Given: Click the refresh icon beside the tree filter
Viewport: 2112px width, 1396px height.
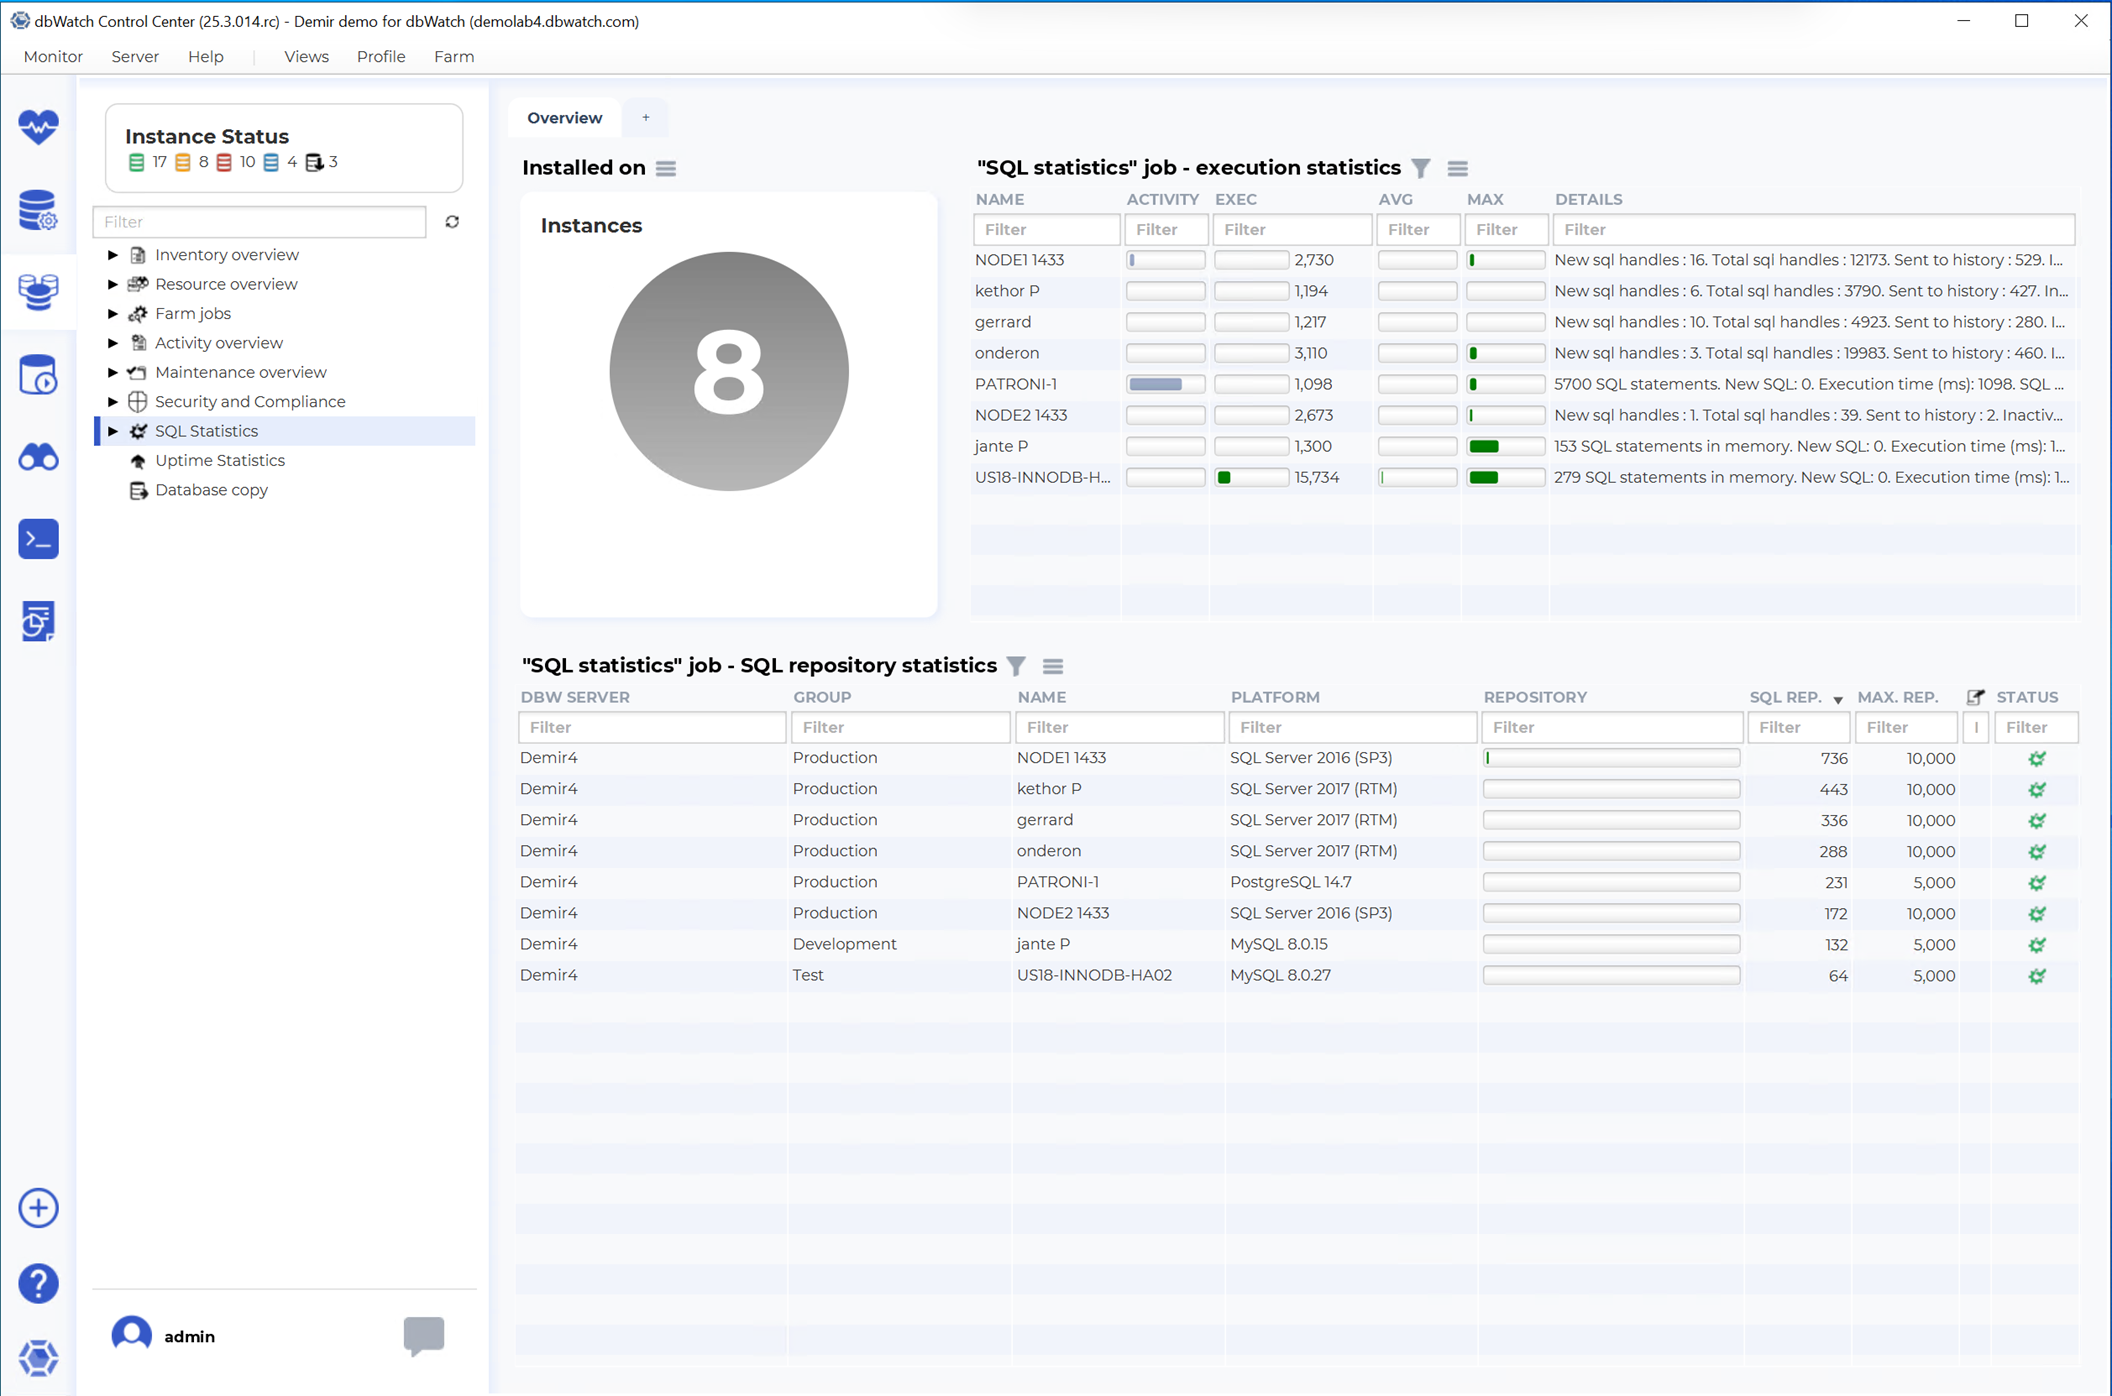Looking at the screenshot, I should coord(452,222).
